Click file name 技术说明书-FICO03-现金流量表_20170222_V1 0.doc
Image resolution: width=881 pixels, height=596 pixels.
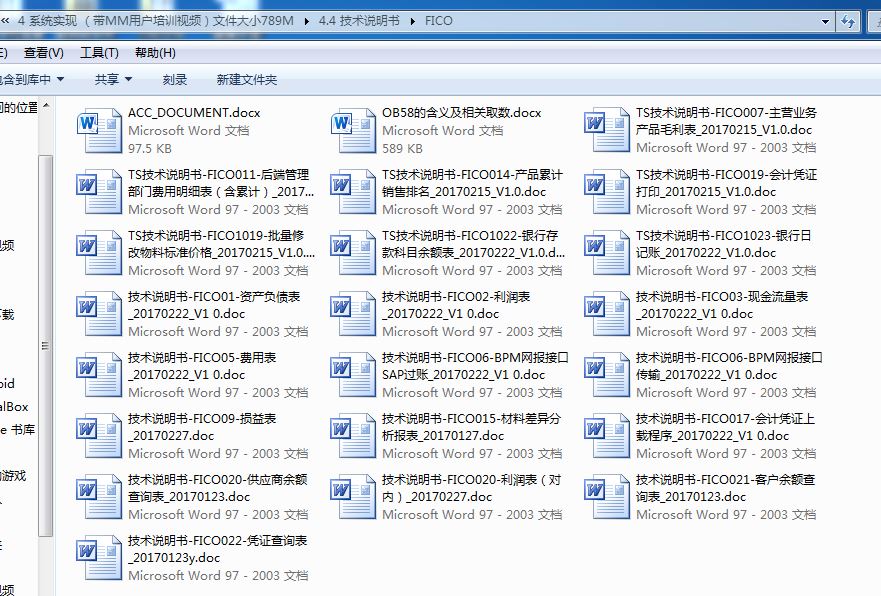722,305
